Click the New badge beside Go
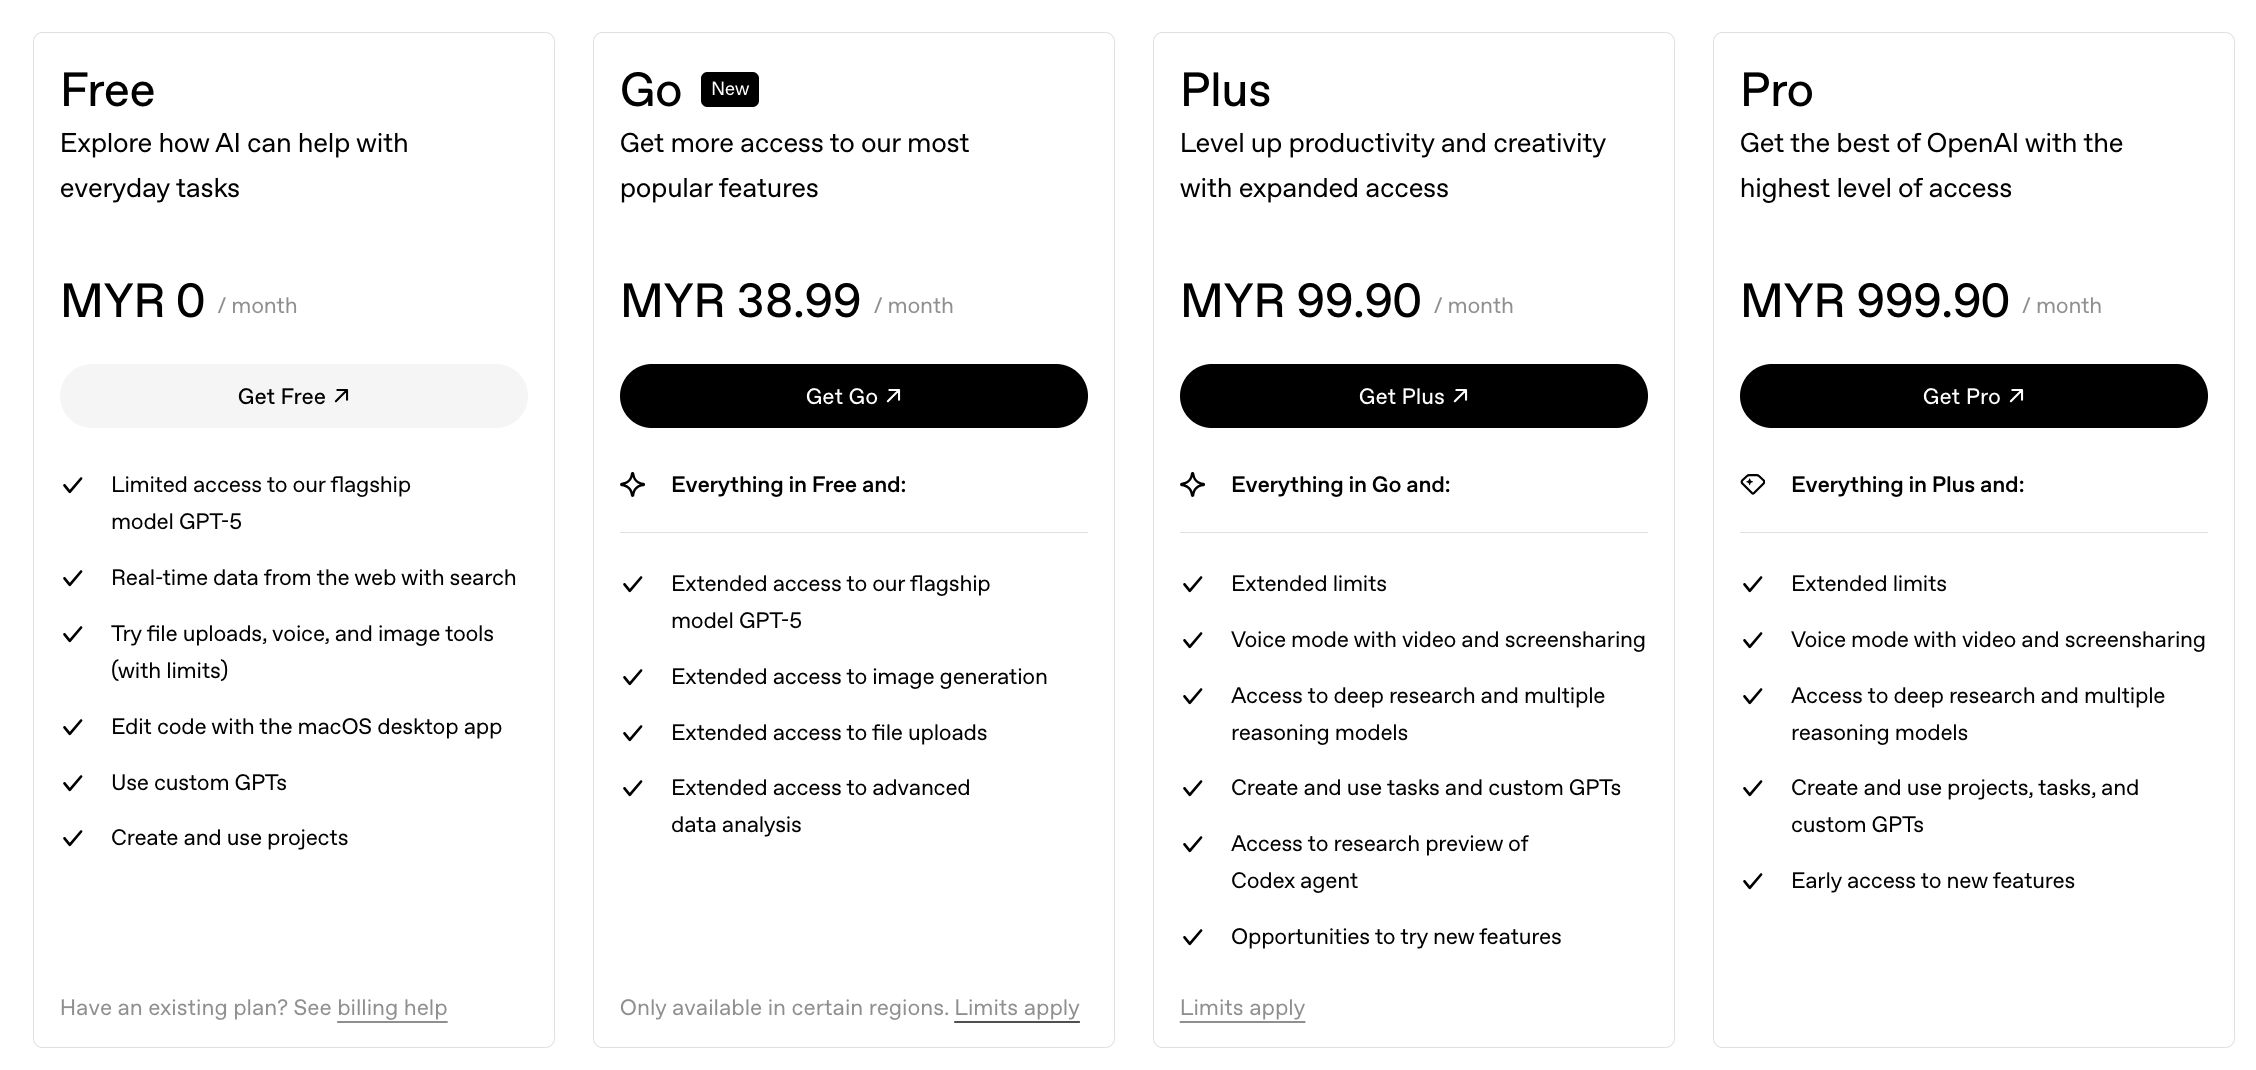2256x1070 pixels. coord(730,89)
